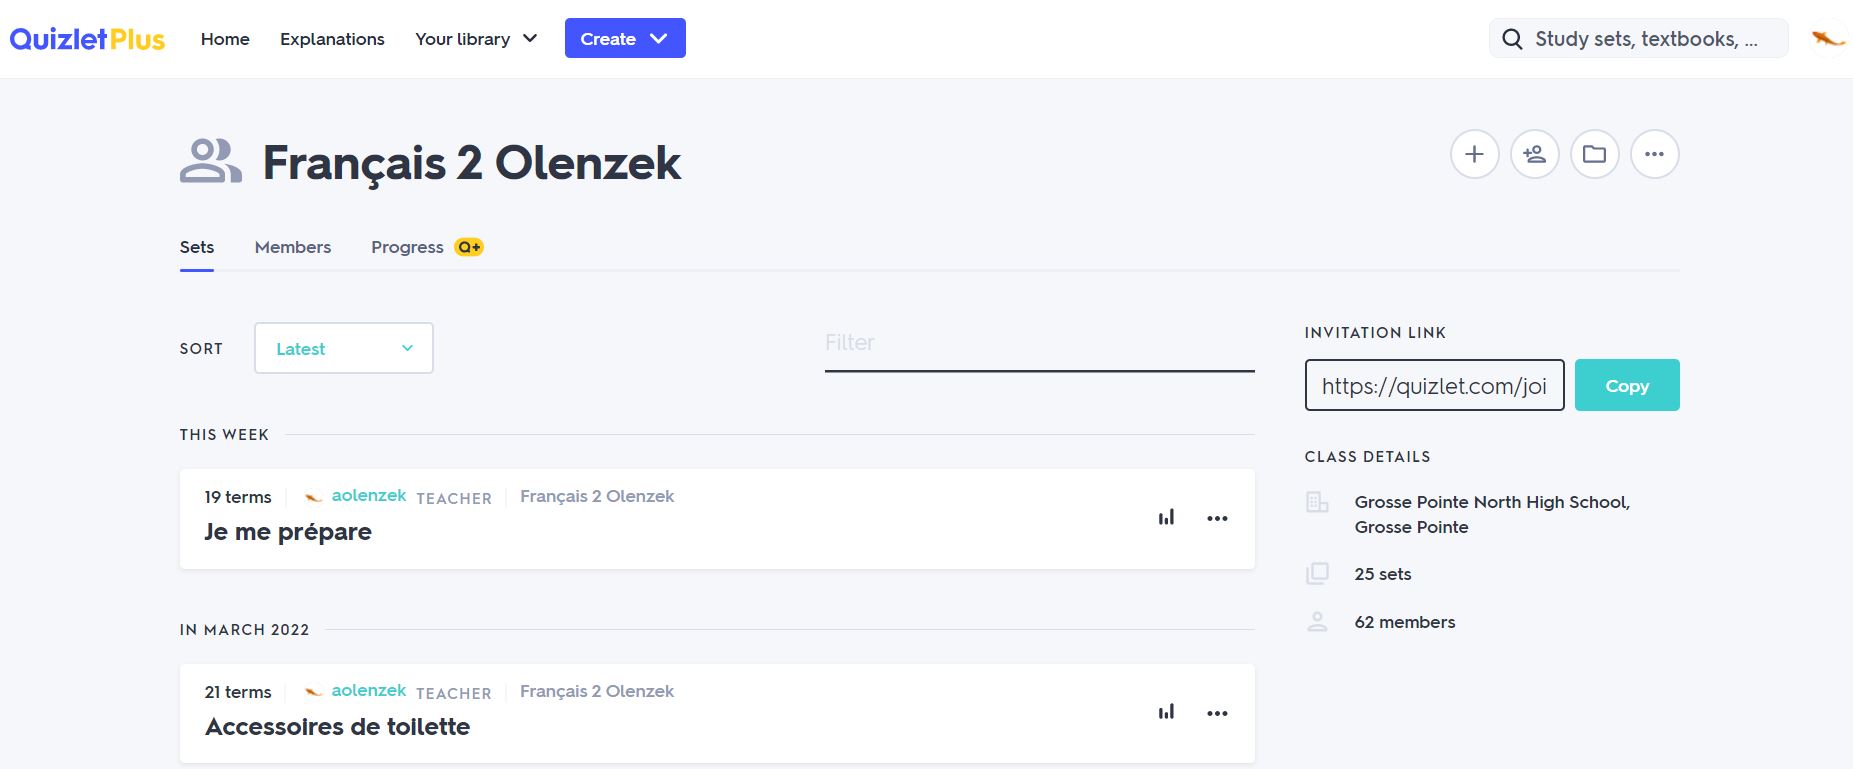Expand the Your library menu
Screen dimensions: 1853x769
(476, 39)
